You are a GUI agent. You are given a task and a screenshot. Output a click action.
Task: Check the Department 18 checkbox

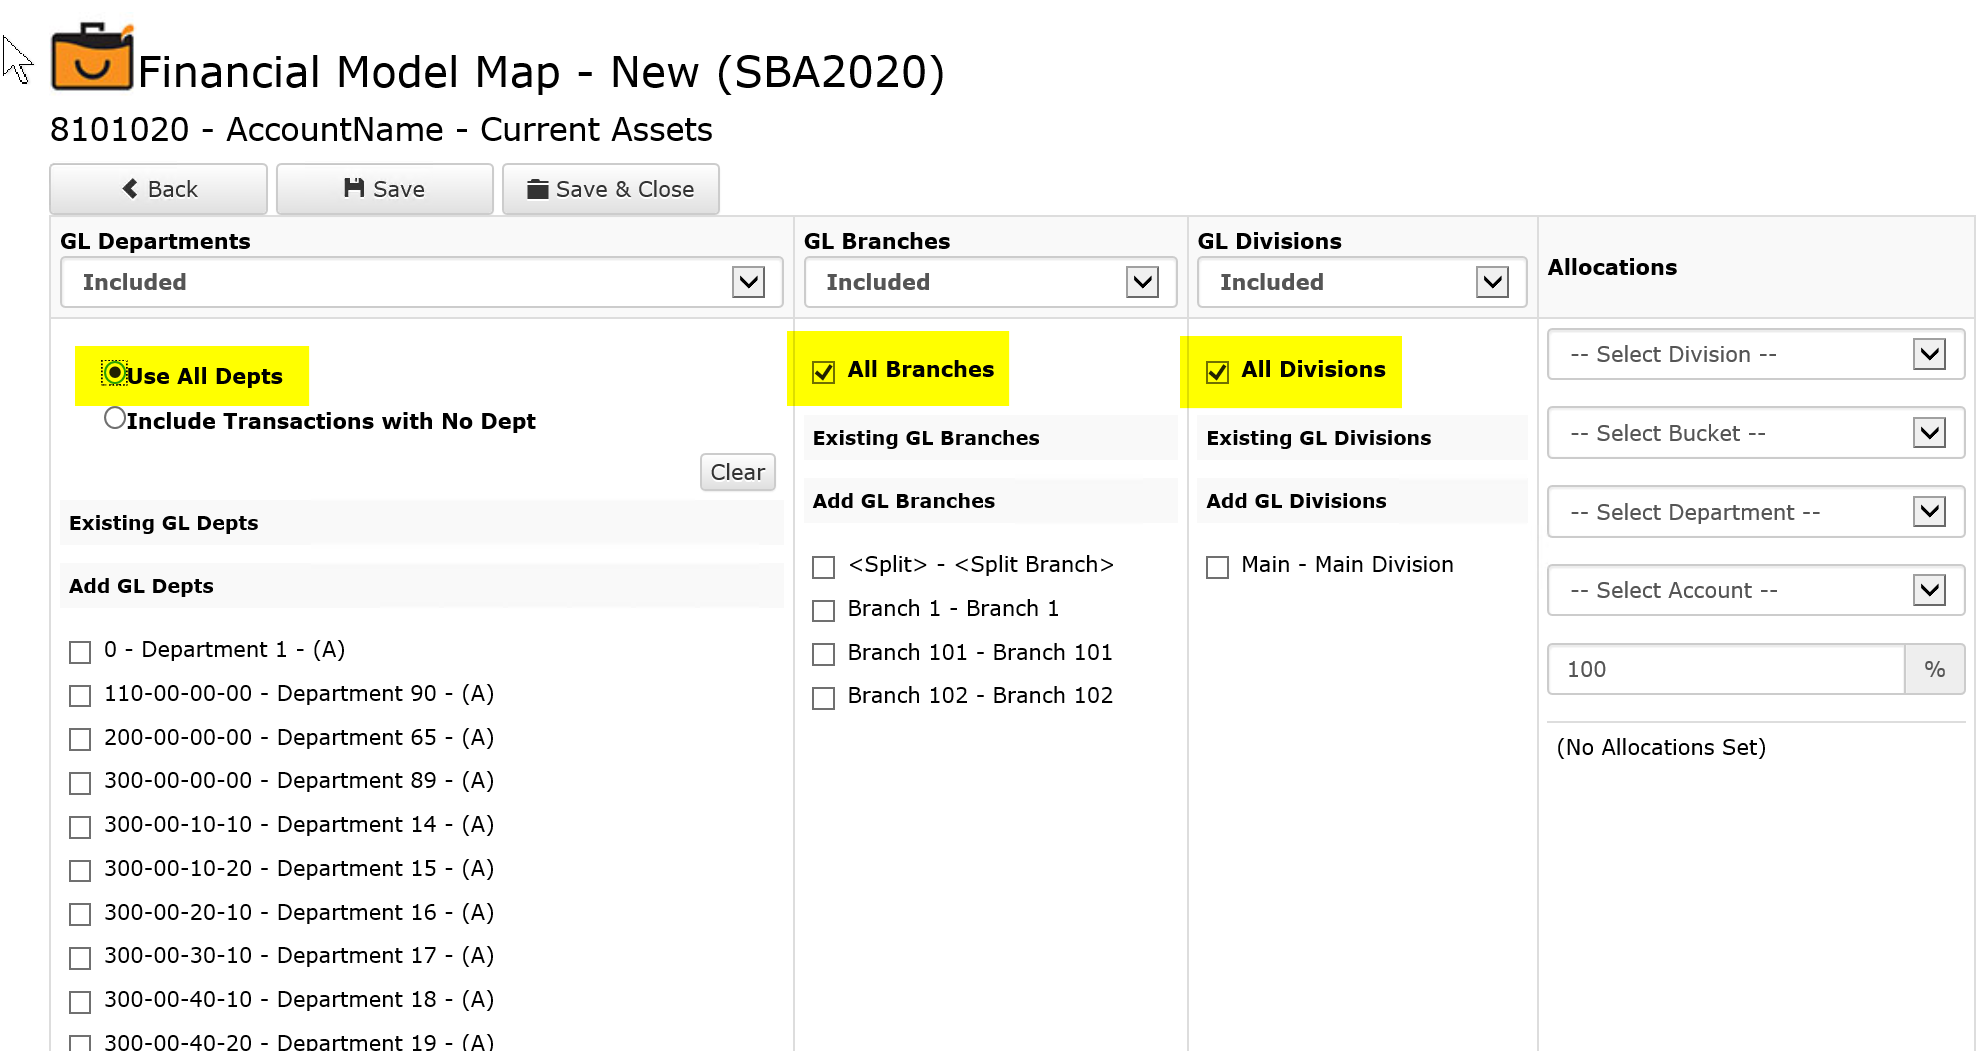coord(80,1001)
